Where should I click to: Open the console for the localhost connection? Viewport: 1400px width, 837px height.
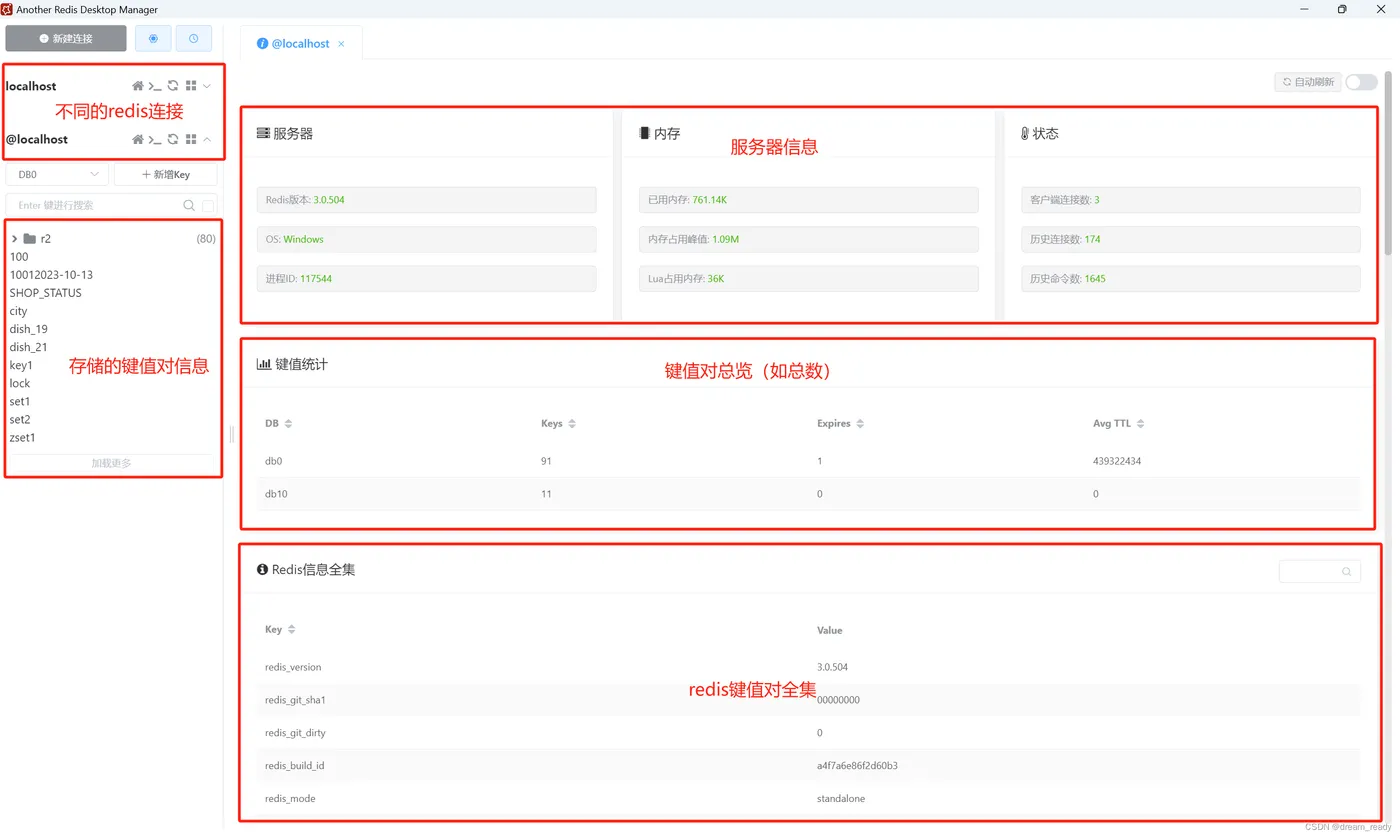[155, 86]
